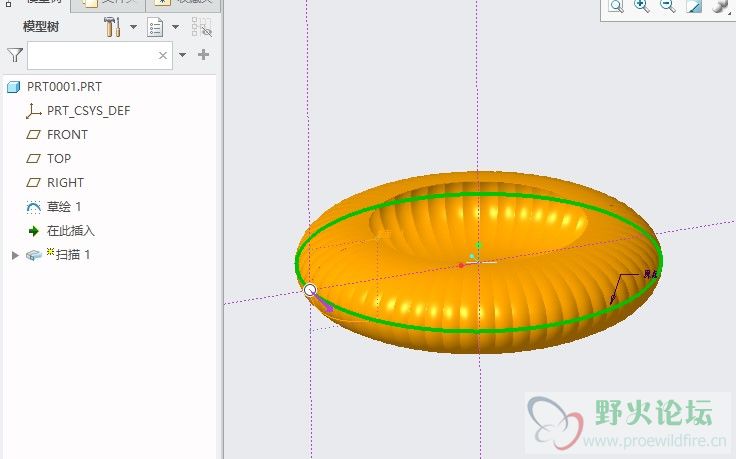Click the sketch icon beside 草绘 1

click(33, 207)
